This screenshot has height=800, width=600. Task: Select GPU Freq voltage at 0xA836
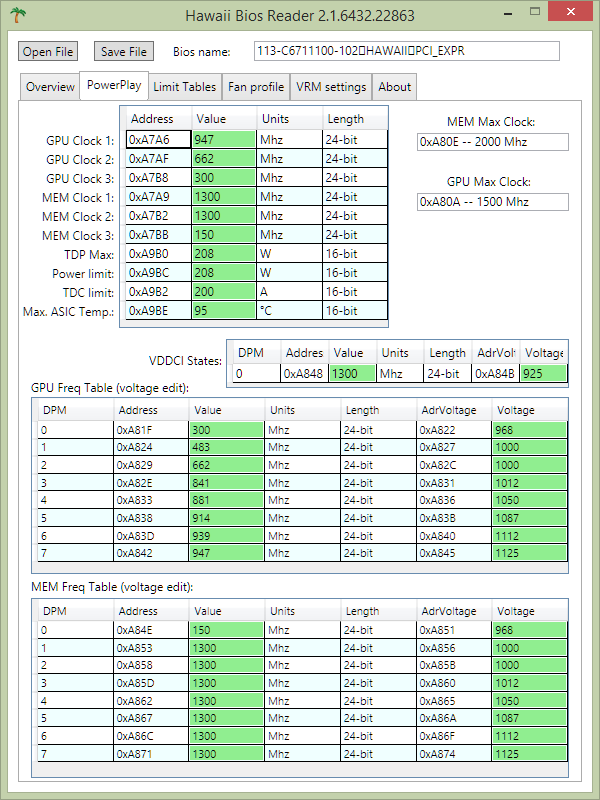530,500
